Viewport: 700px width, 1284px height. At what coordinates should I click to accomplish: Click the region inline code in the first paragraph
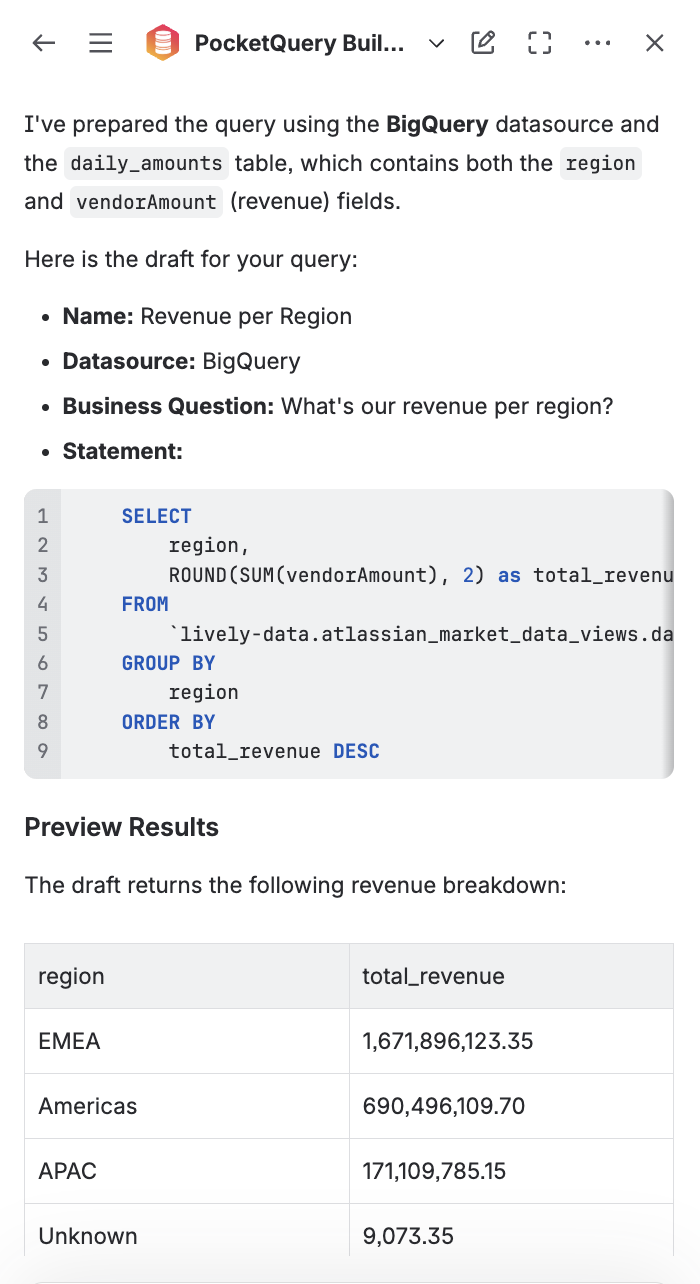600,163
